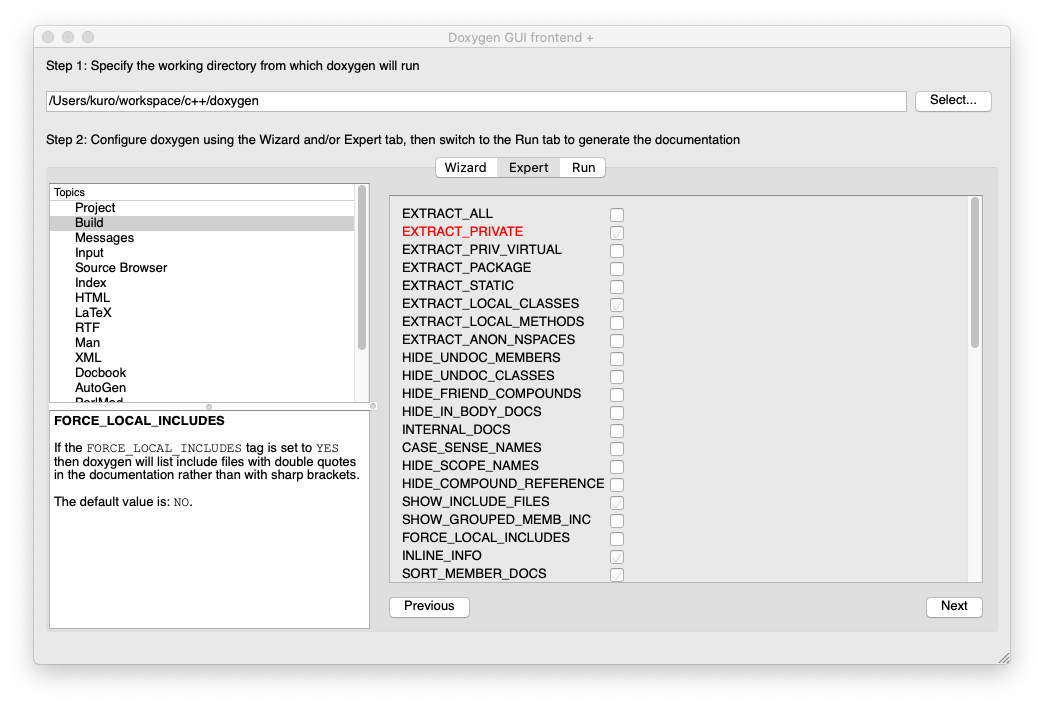1044x706 pixels.
Task: Select the Project topic
Action: (202, 208)
